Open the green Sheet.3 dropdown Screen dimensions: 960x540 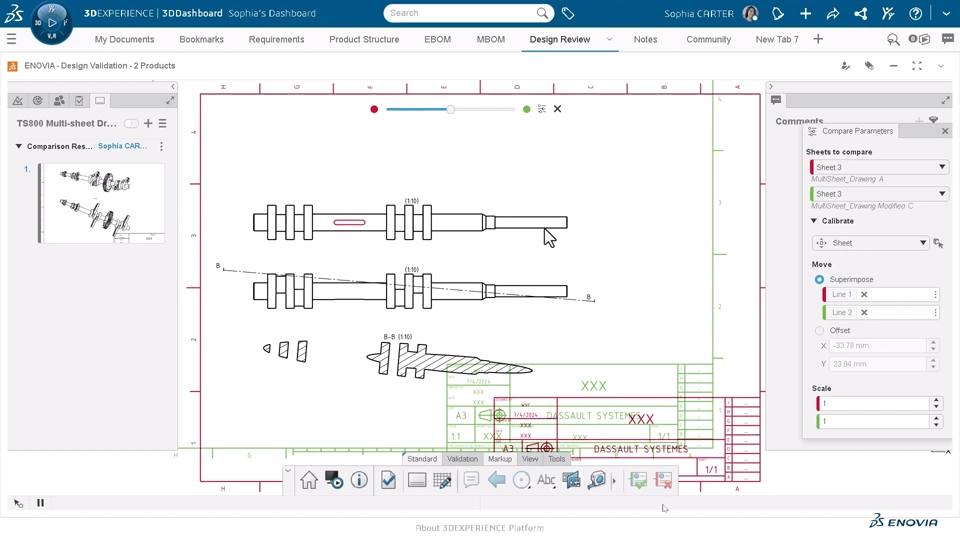tap(879, 193)
